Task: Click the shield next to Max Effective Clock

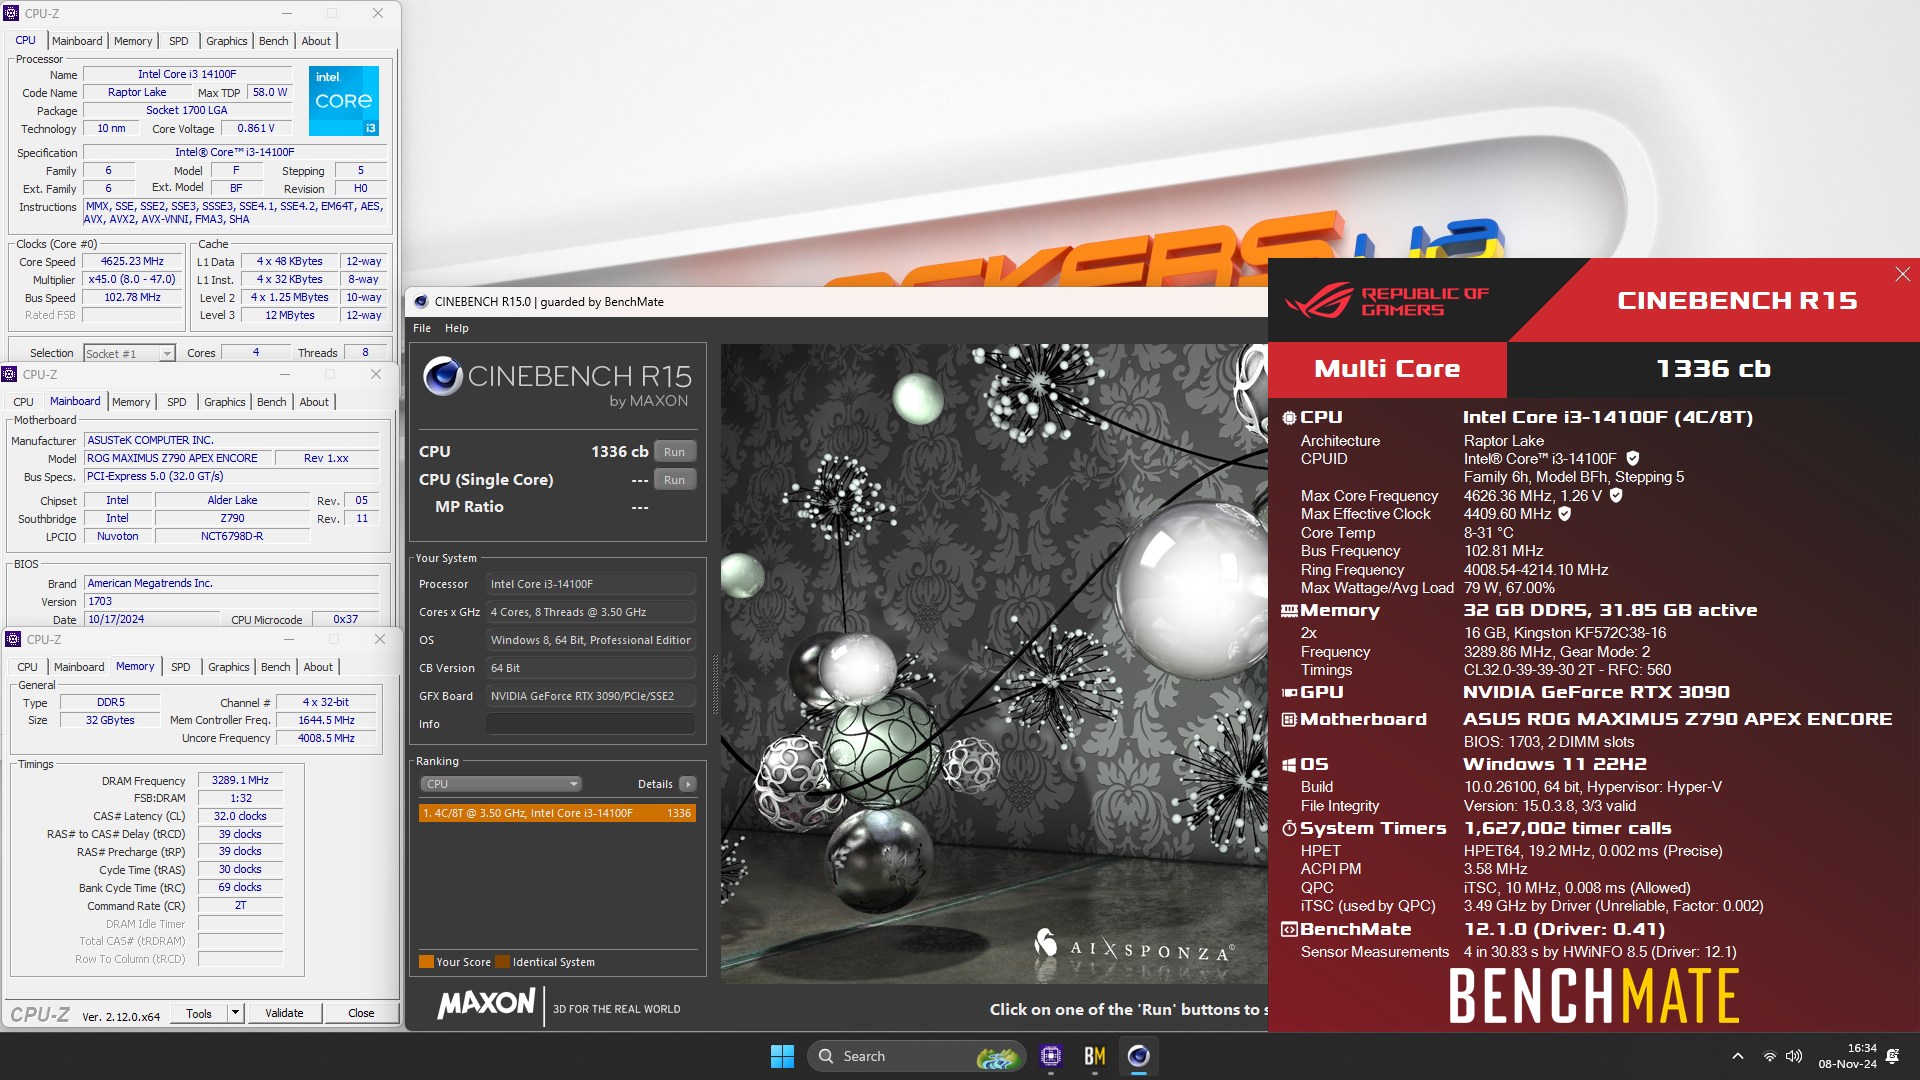Action: [x=1565, y=513]
